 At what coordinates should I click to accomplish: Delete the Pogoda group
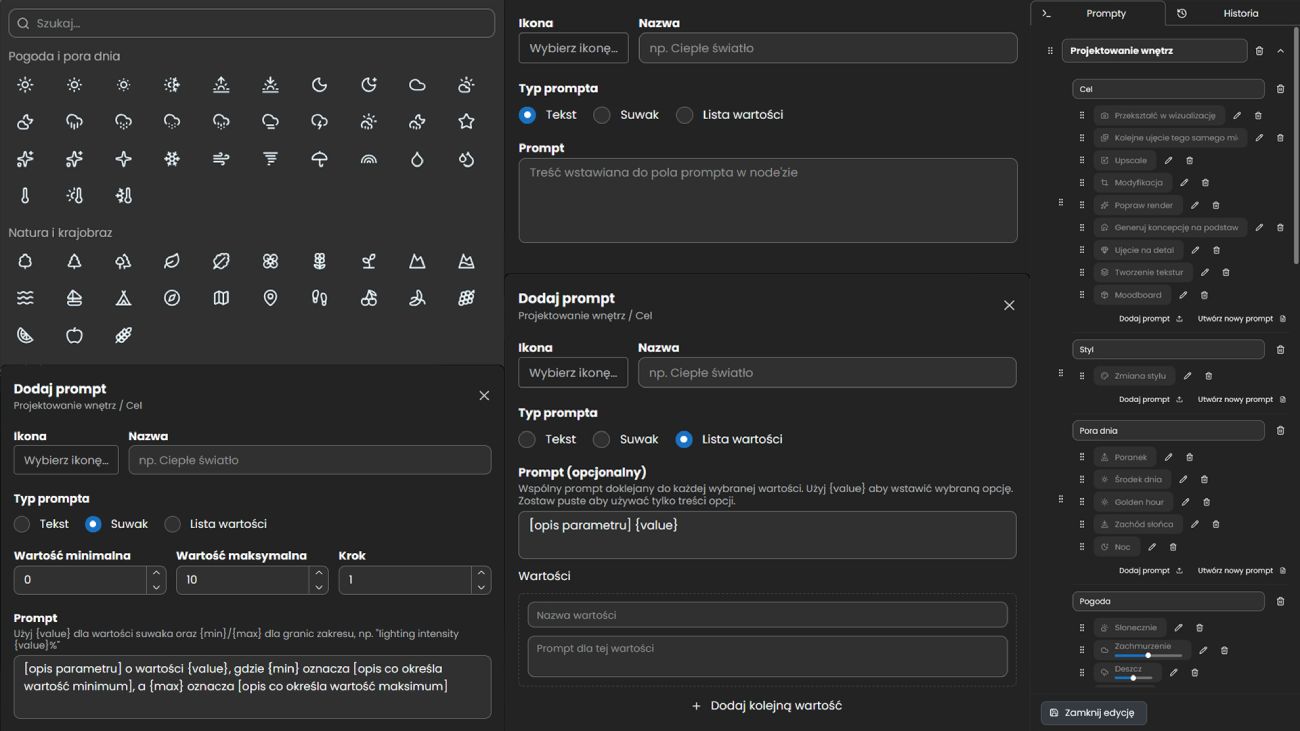pyautogui.click(x=1280, y=602)
